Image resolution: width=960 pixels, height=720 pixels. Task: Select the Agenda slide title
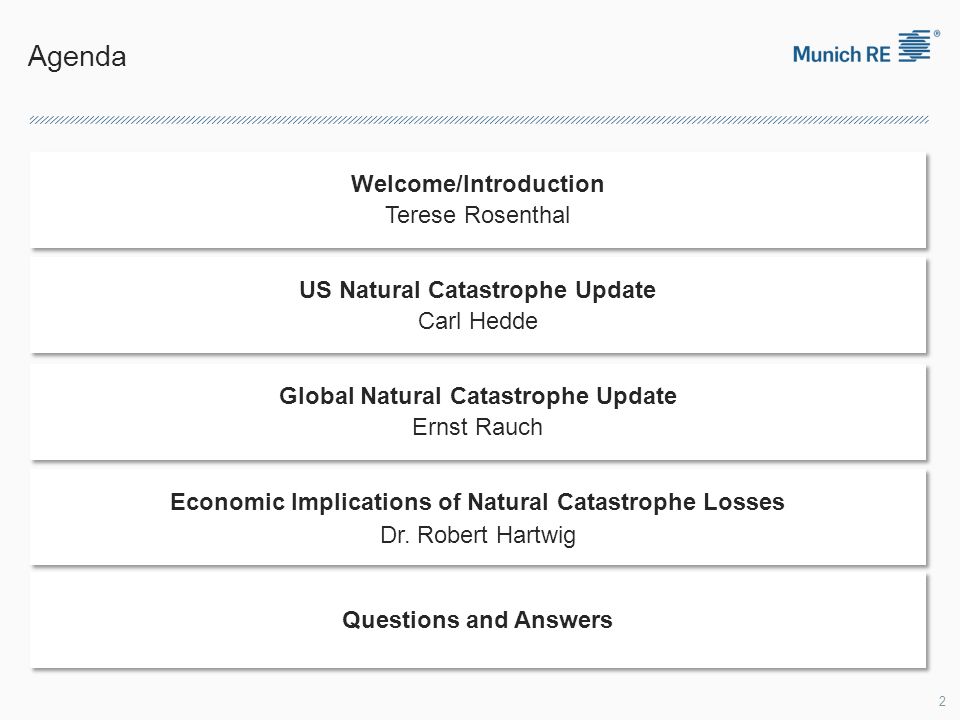point(77,57)
